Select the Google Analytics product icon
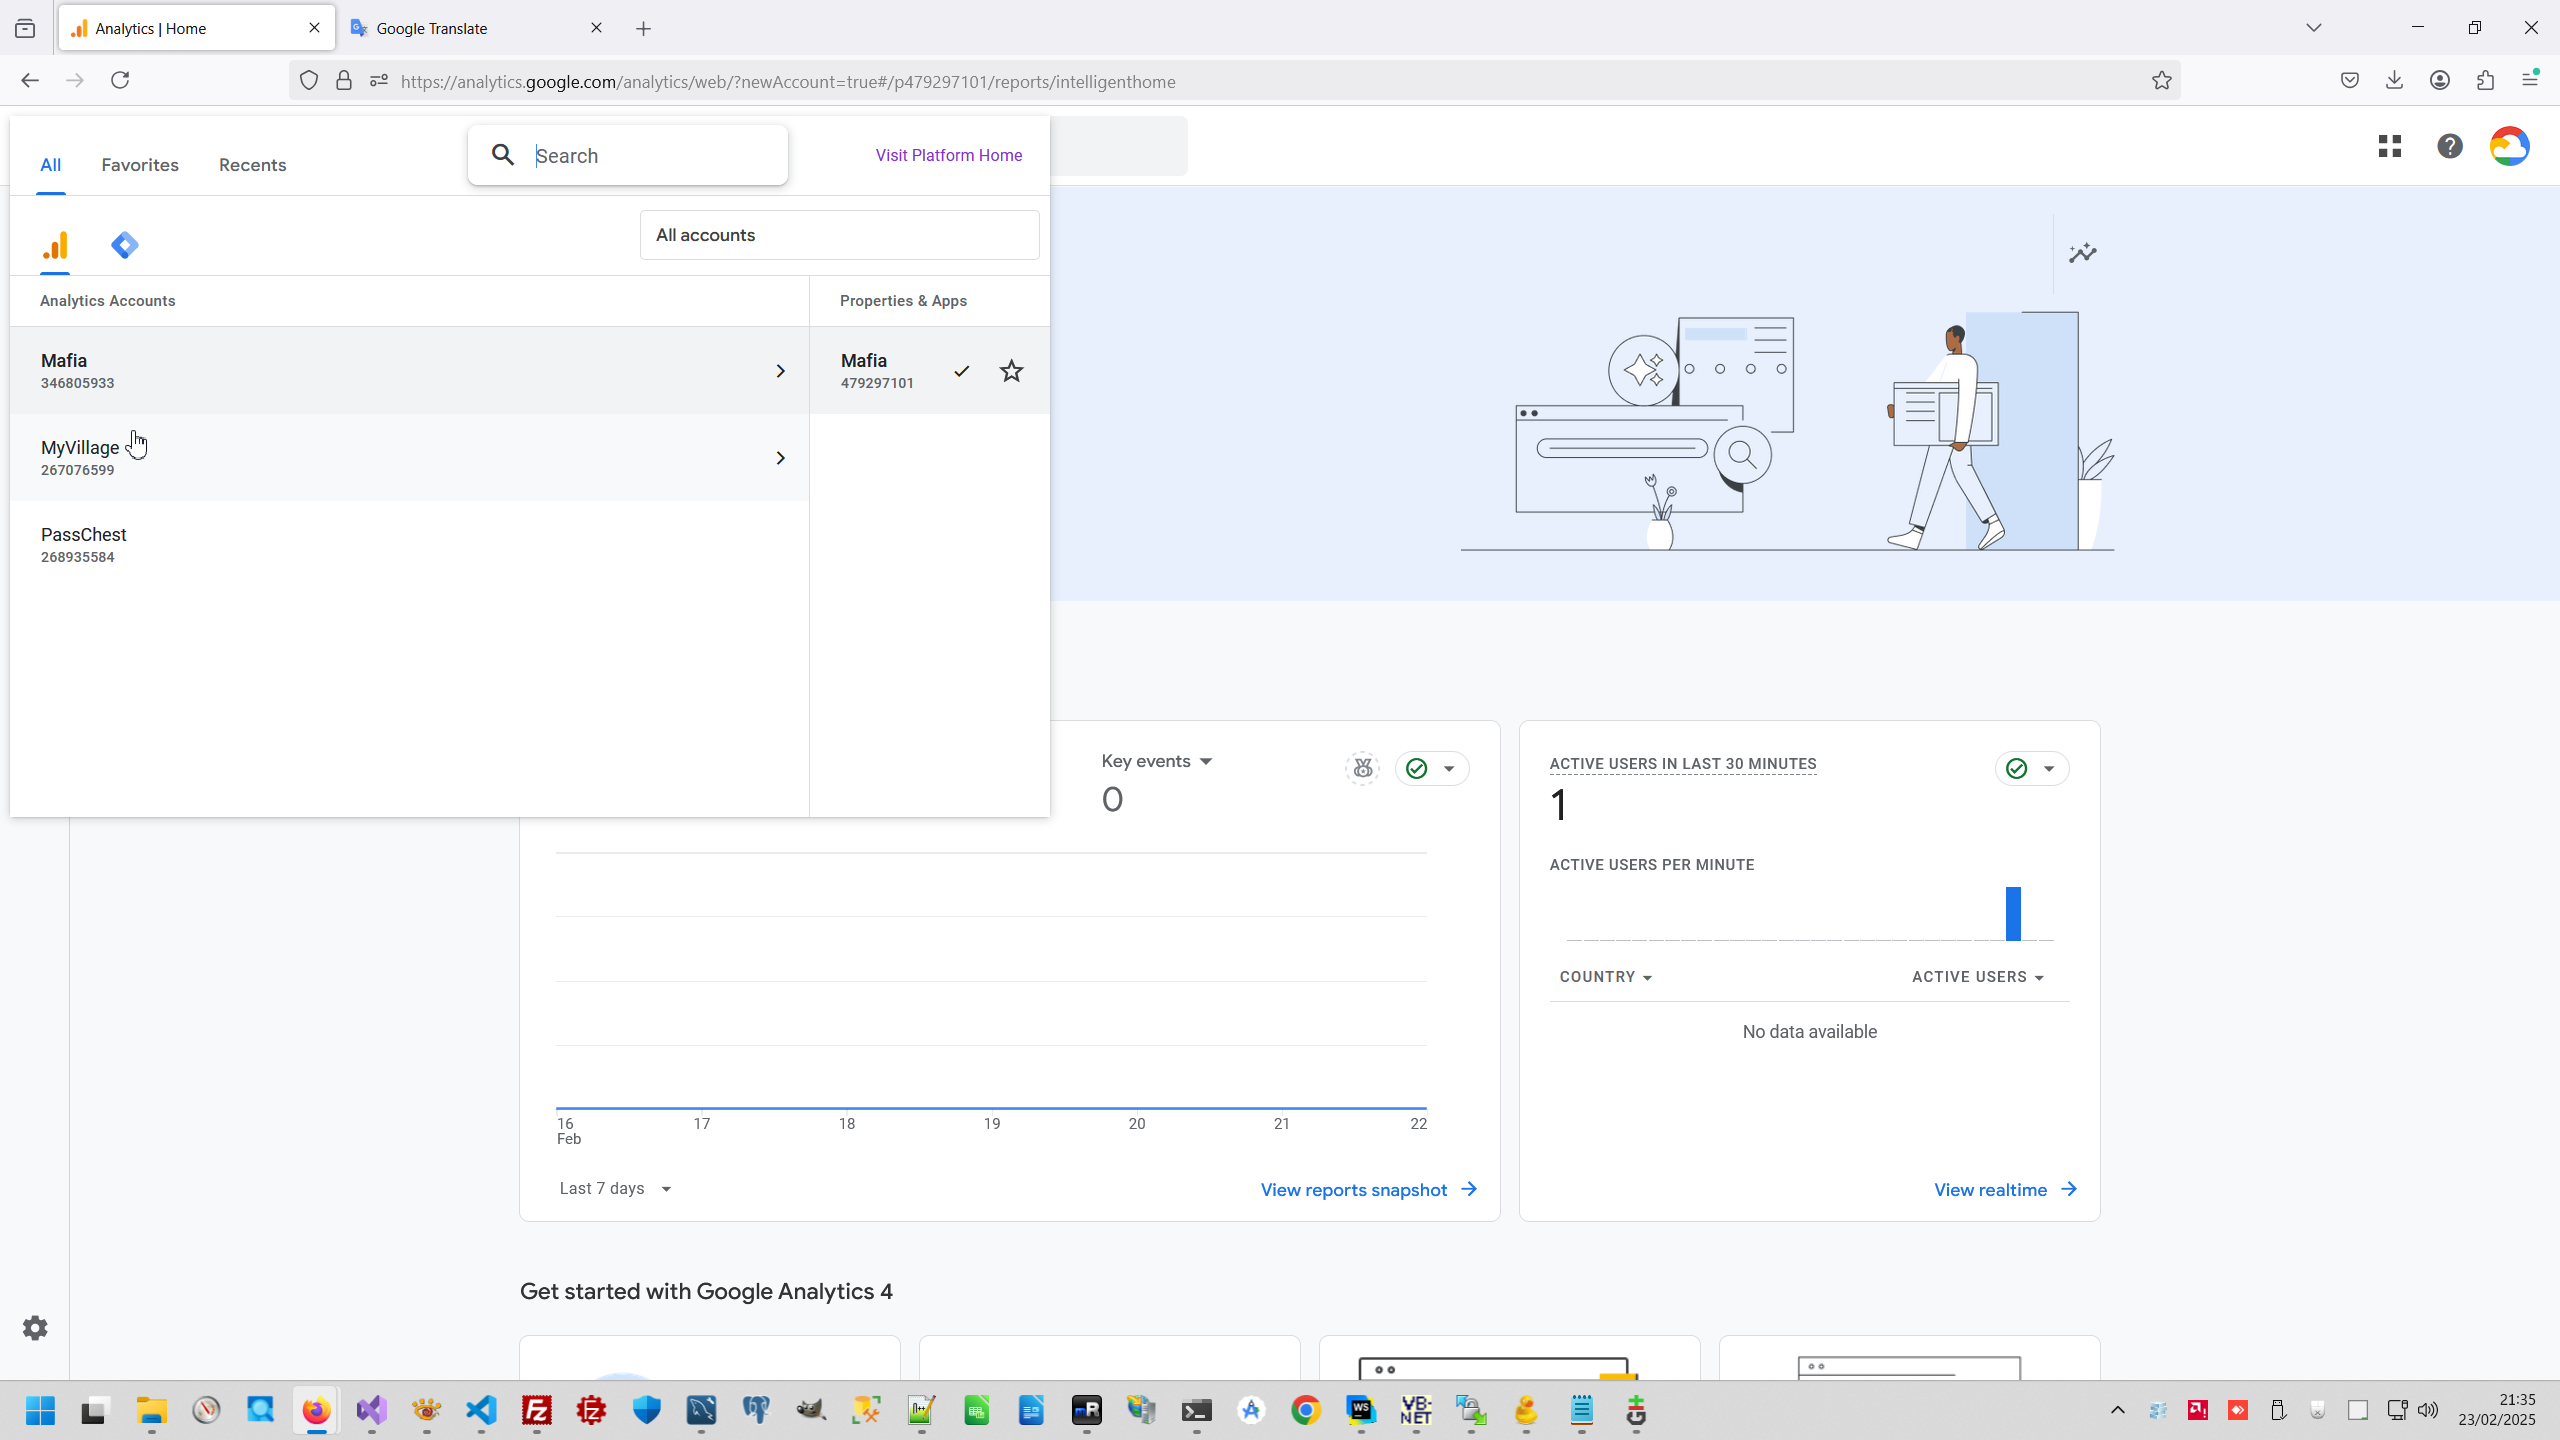 (55, 245)
